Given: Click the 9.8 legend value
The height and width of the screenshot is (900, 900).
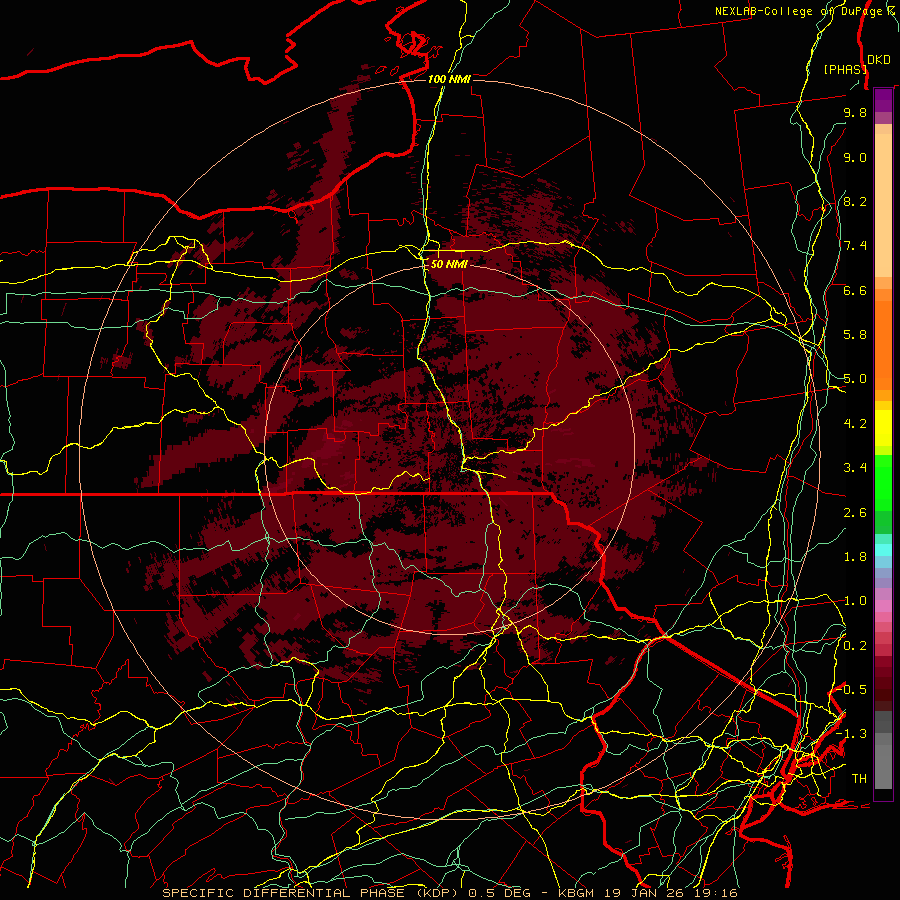Looking at the screenshot, I should (x=855, y=112).
